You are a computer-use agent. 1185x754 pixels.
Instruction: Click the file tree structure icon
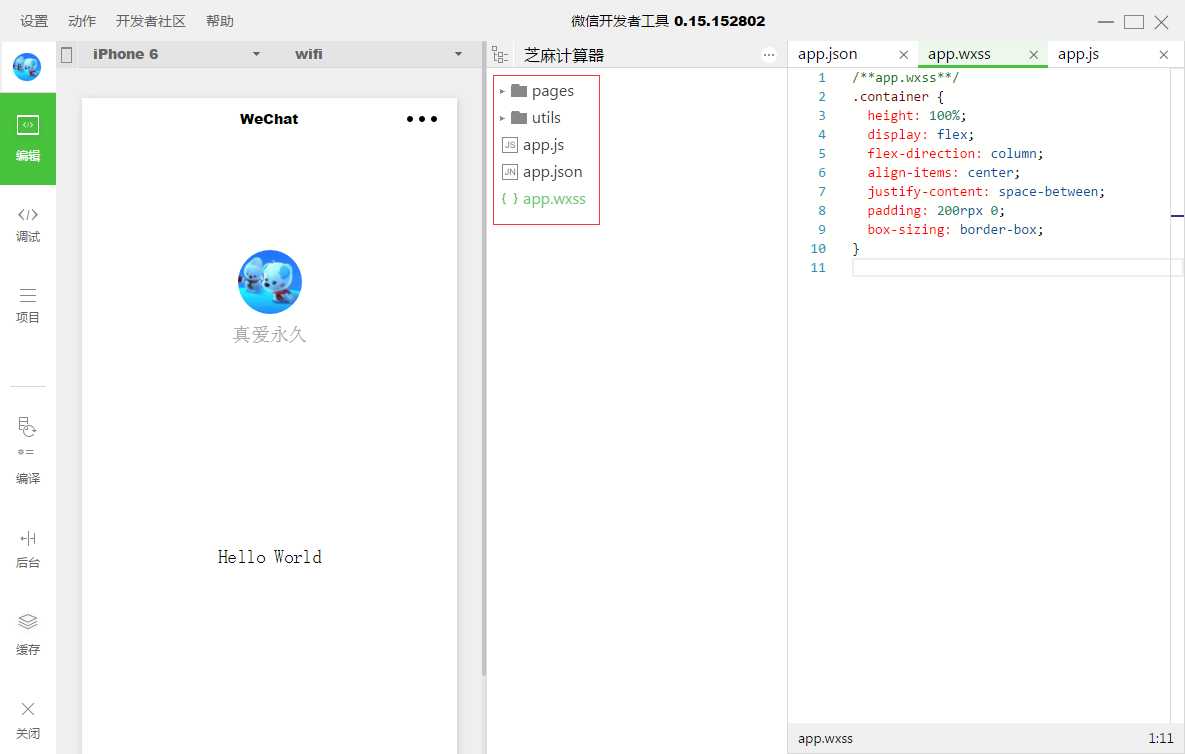click(500, 54)
